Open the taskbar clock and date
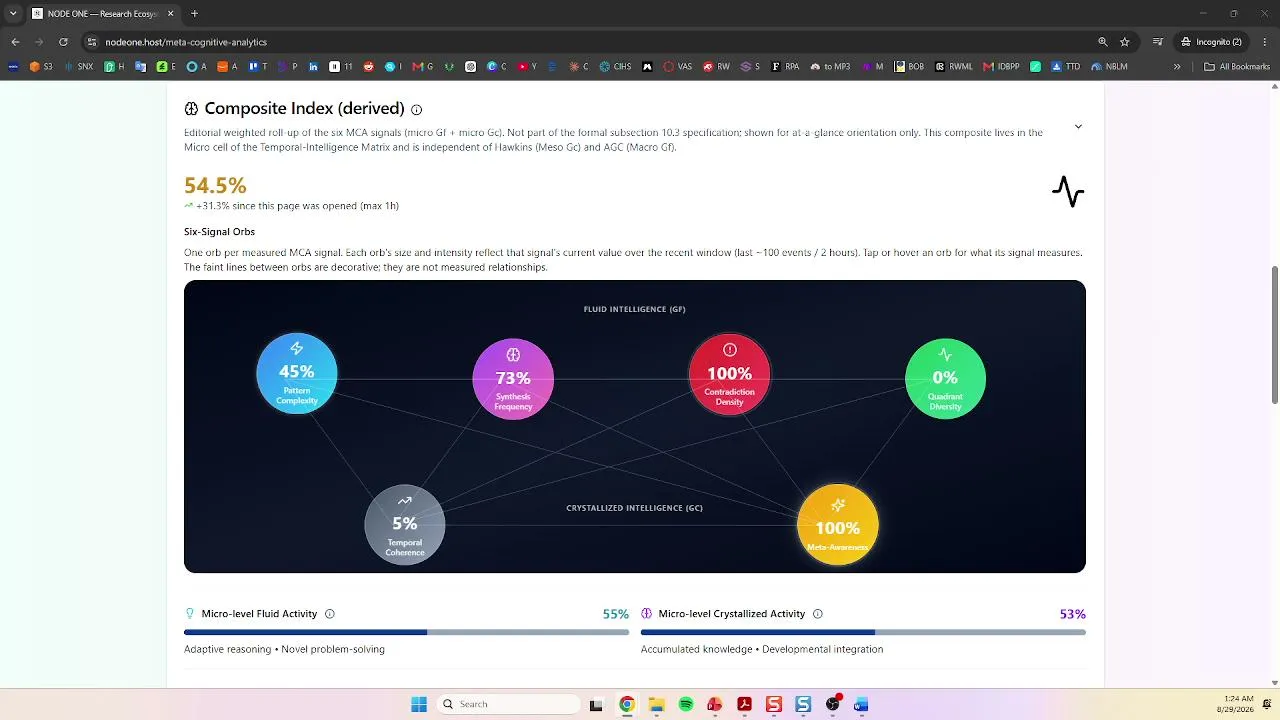The width and height of the screenshot is (1280, 720). [1237, 704]
